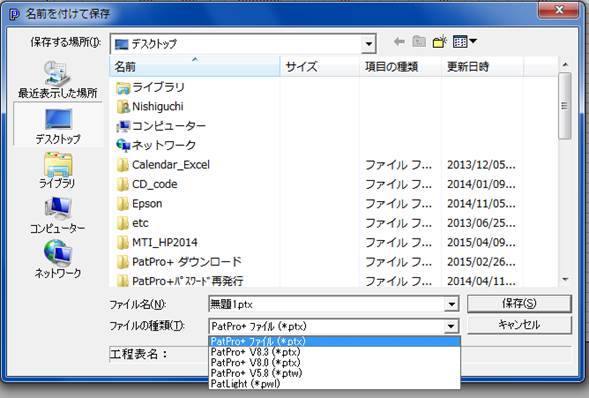This screenshot has width=589, height=398.
Task: Click the etc folder icon
Action: [x=123, y=223]
